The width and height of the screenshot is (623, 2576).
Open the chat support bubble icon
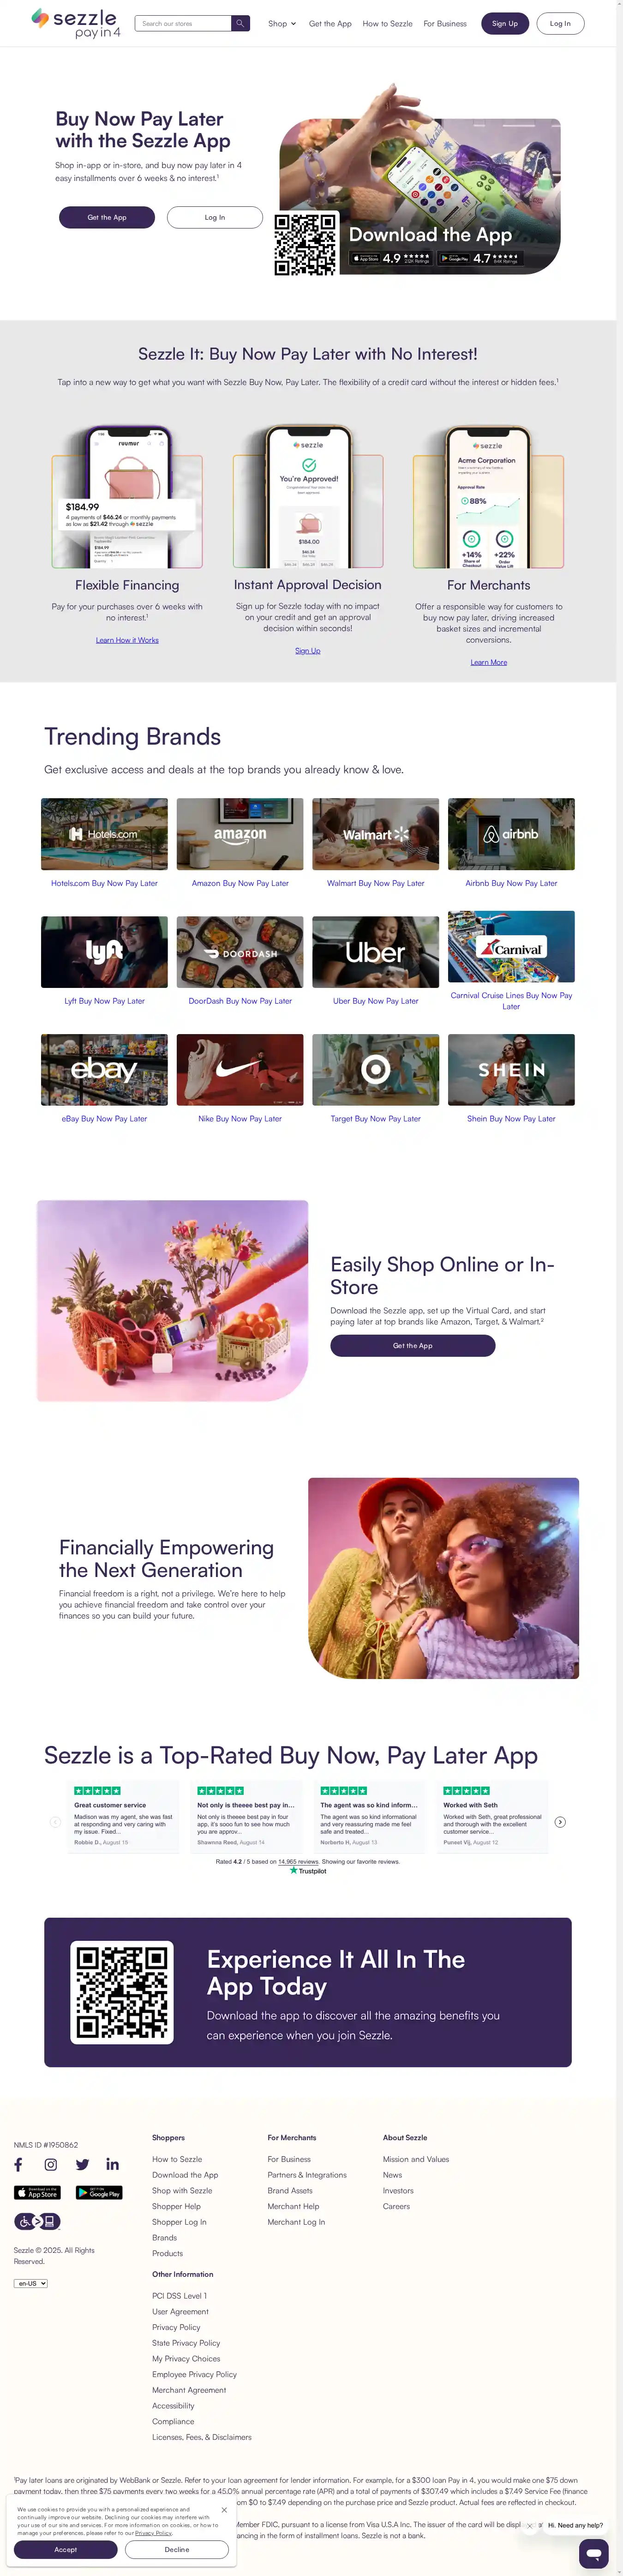point(594,2553)
